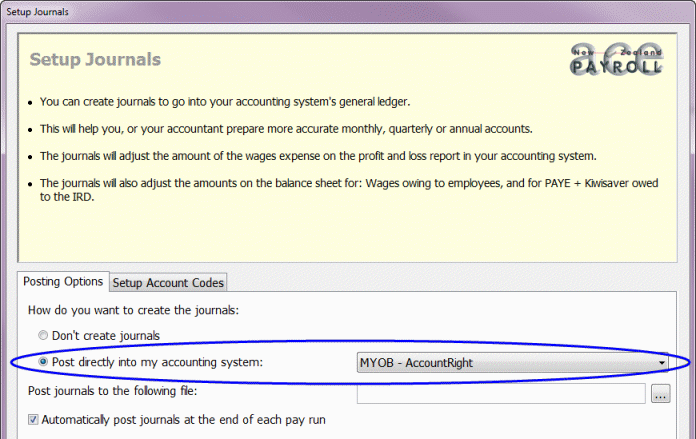Click the browse button beside the file field

(x=660, y=394)
